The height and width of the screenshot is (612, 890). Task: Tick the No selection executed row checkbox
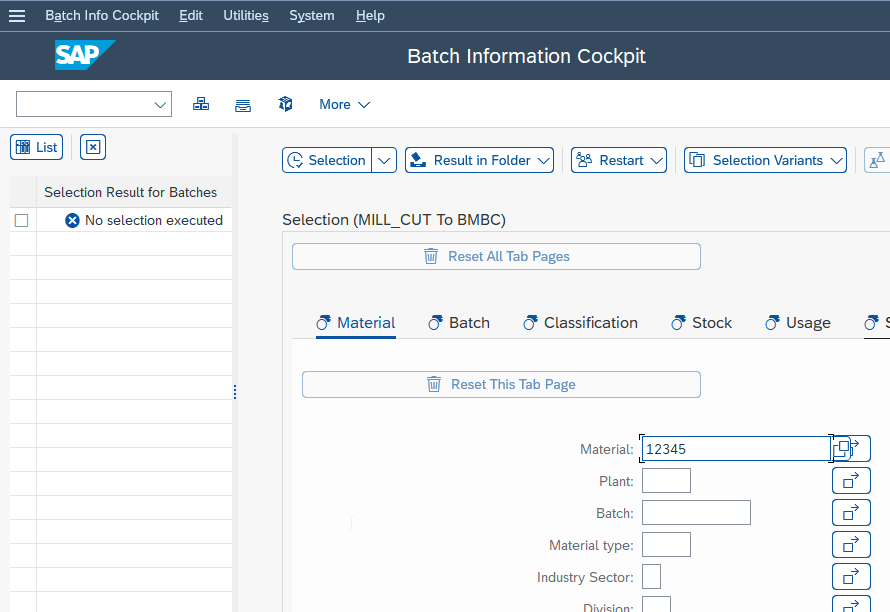(22, 220)
